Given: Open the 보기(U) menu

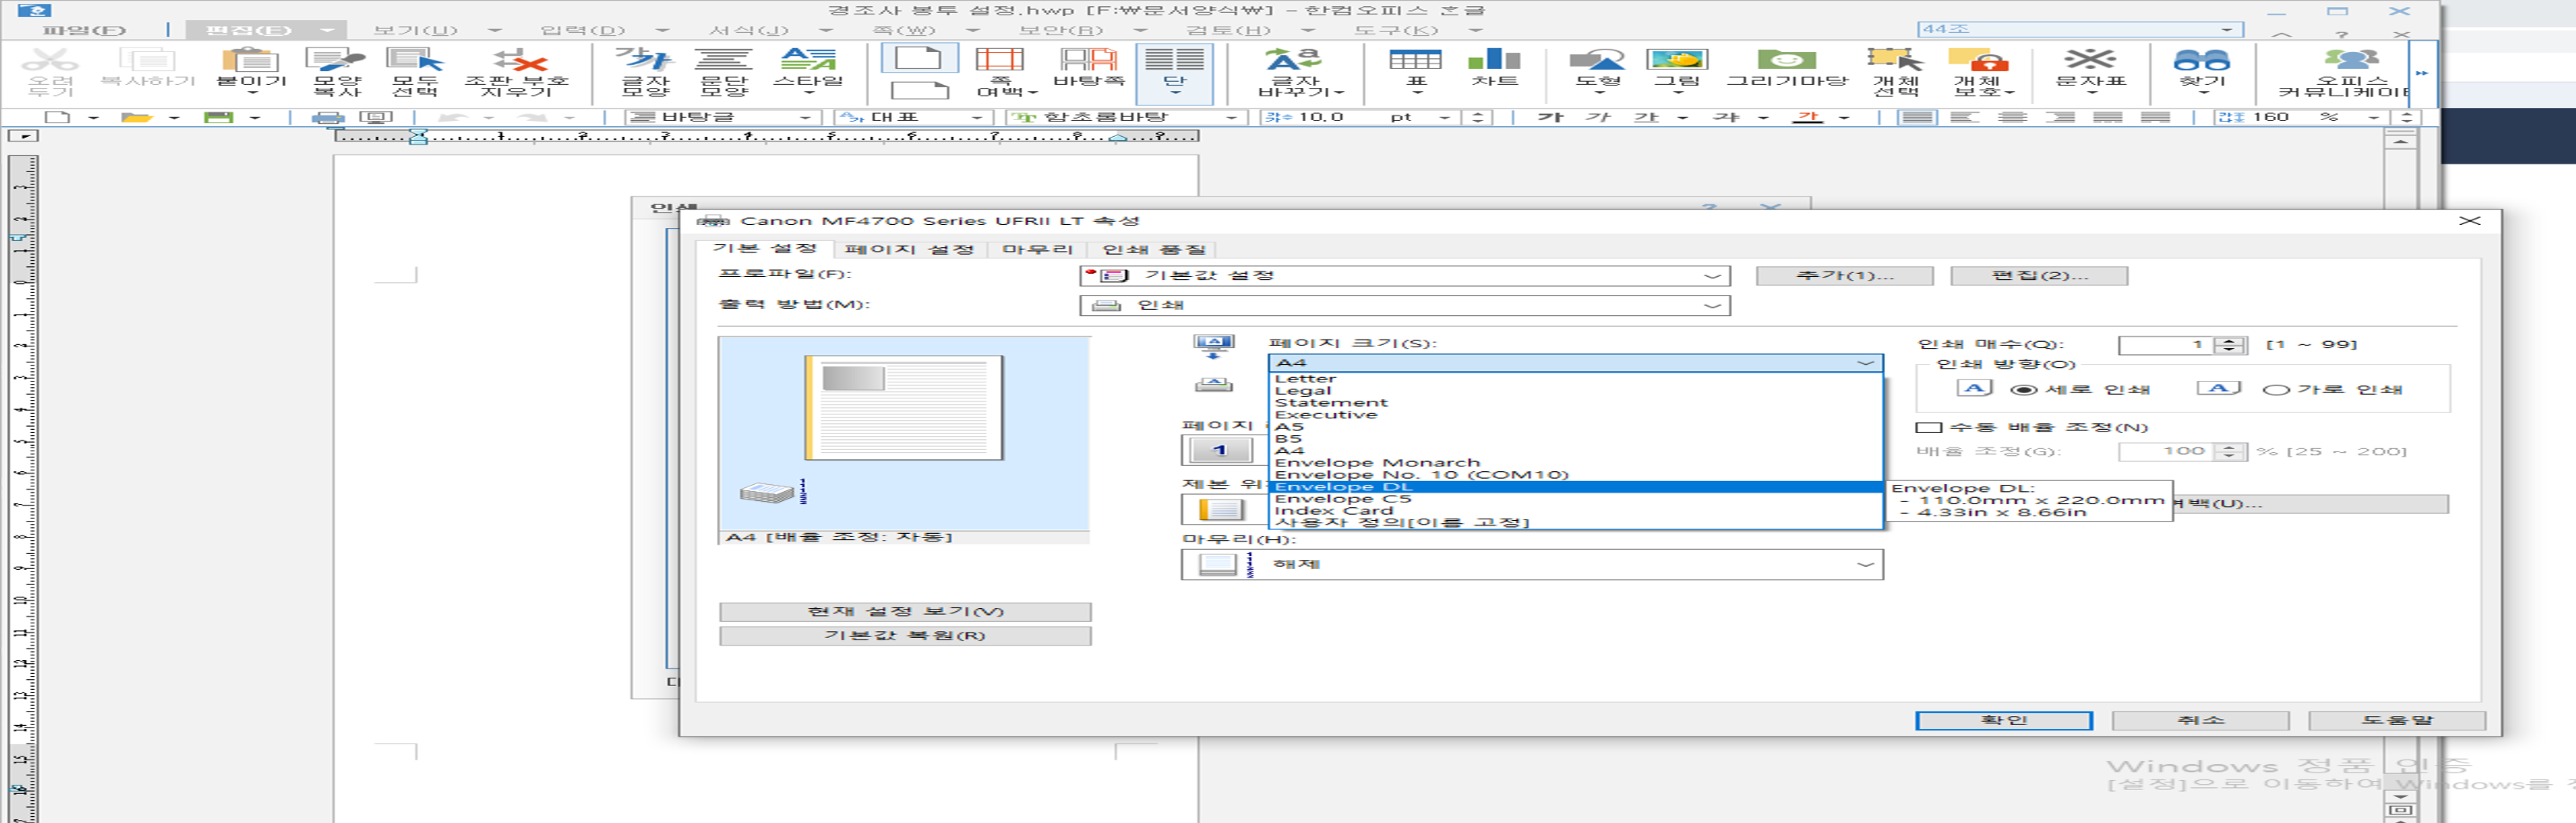Looking at the screenshot, I should (415, 30).
